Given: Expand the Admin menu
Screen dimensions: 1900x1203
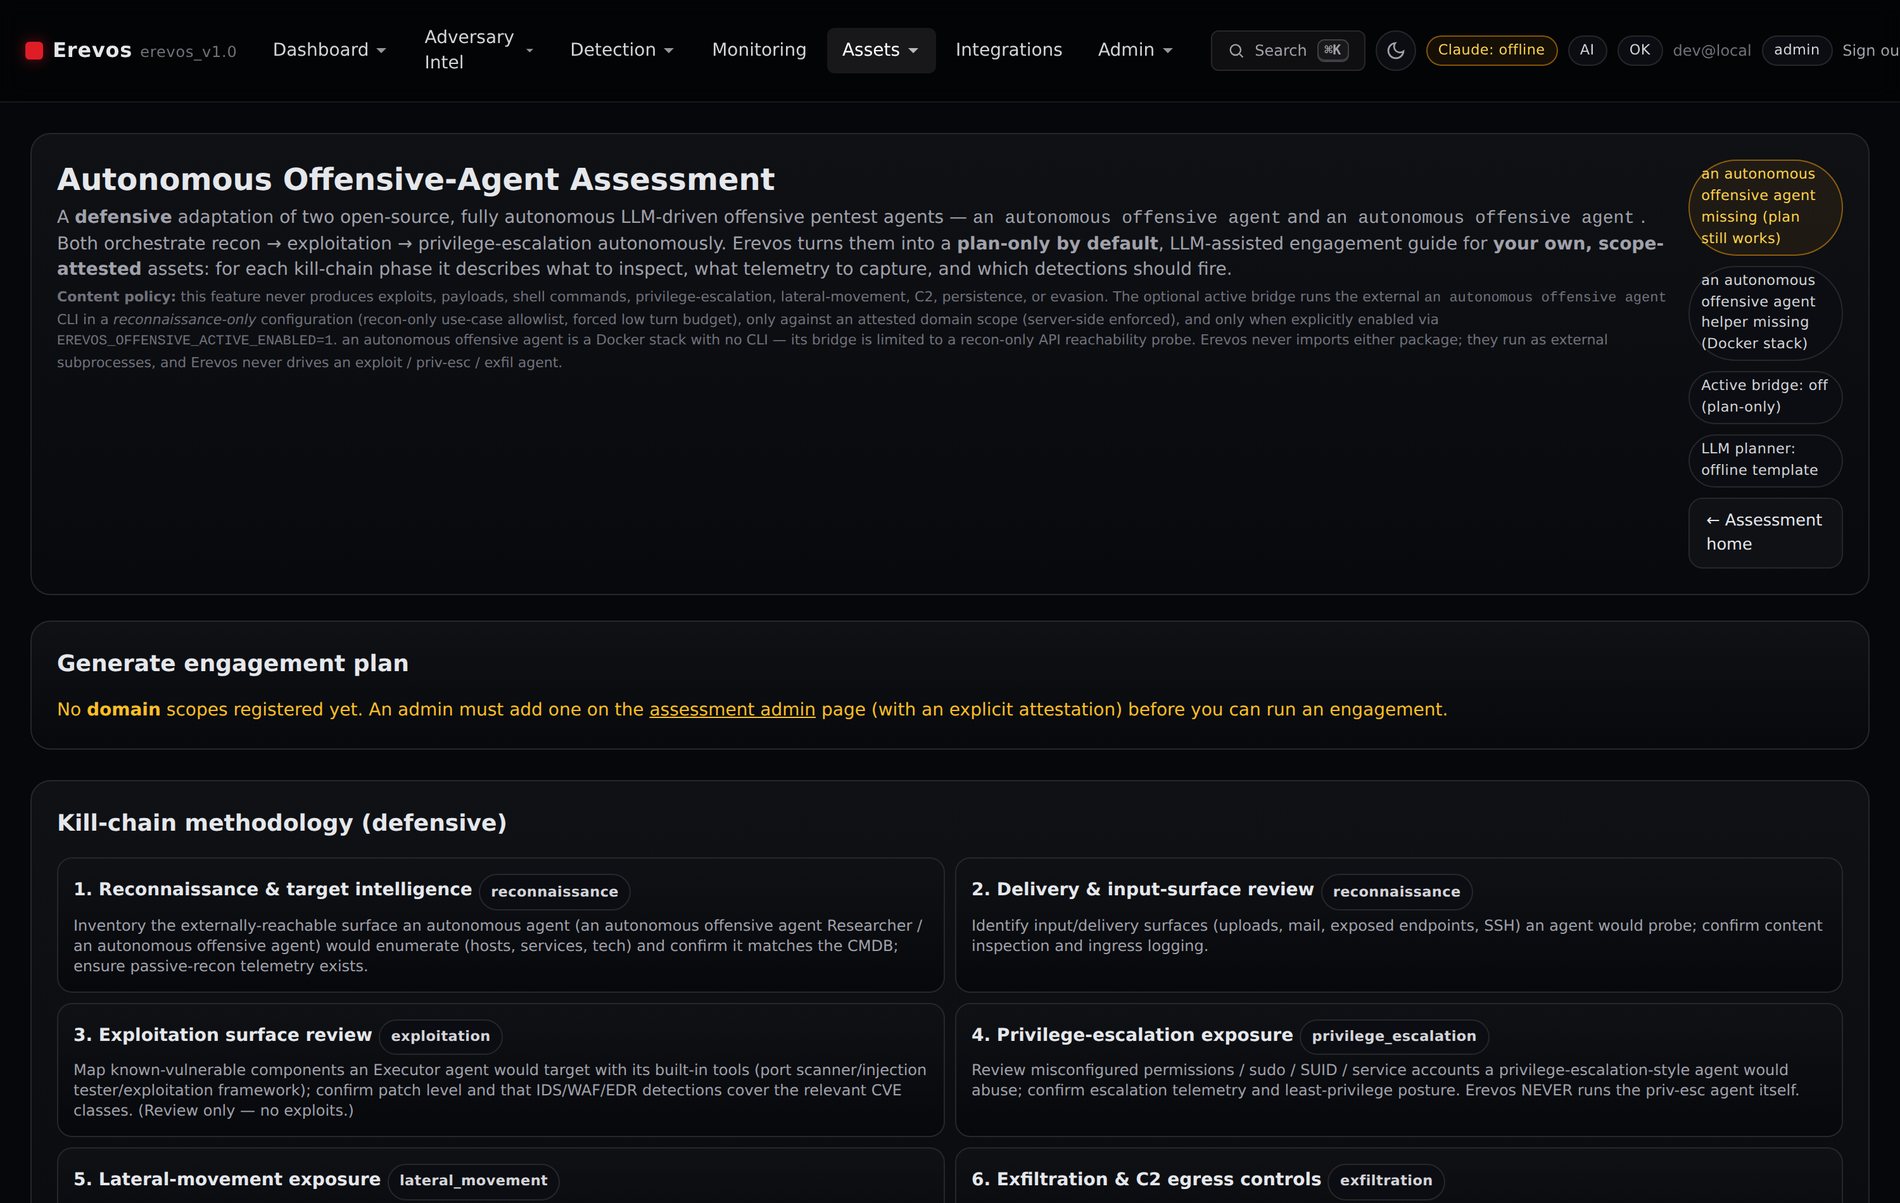Looking at the screenshot, I should [x=1135, y=50].
